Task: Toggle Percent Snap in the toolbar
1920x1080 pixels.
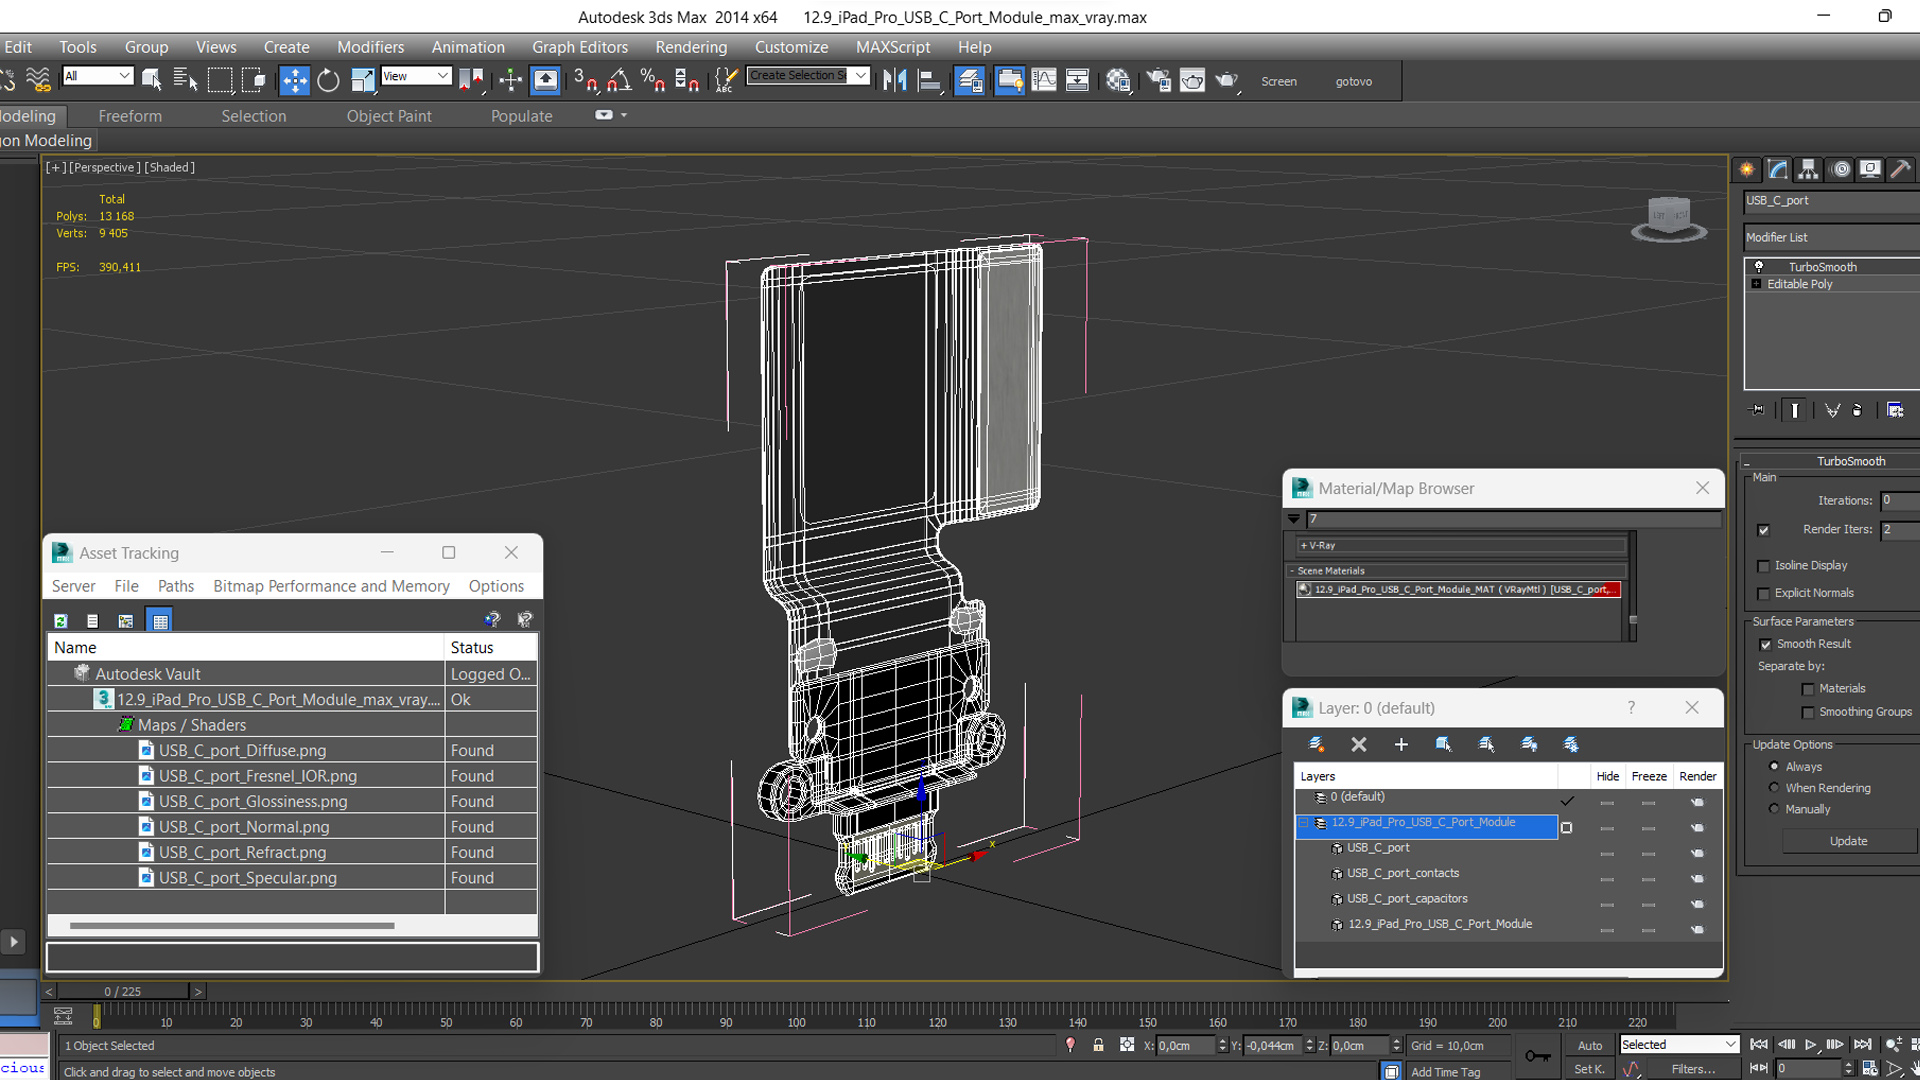Action: pos(653,81)
